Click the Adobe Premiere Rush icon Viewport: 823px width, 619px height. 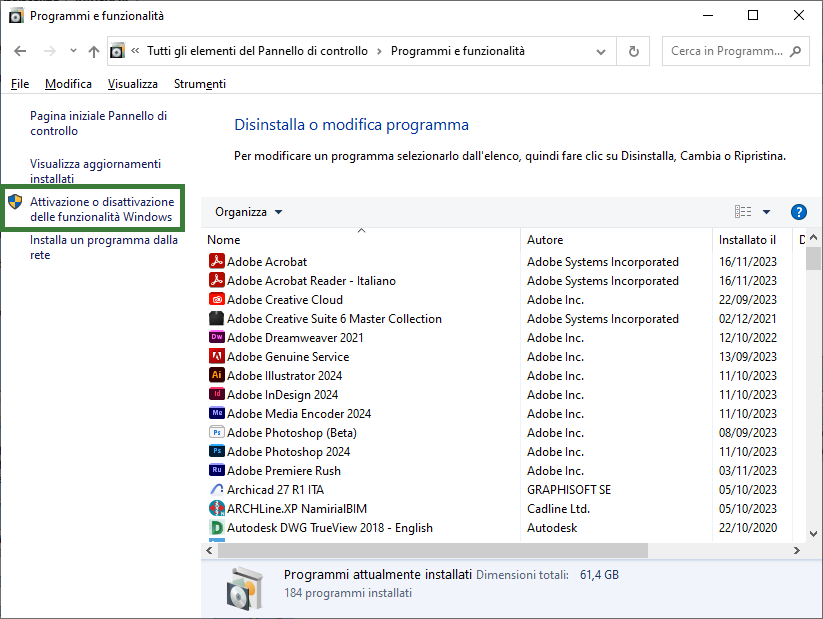click(217, 470)
